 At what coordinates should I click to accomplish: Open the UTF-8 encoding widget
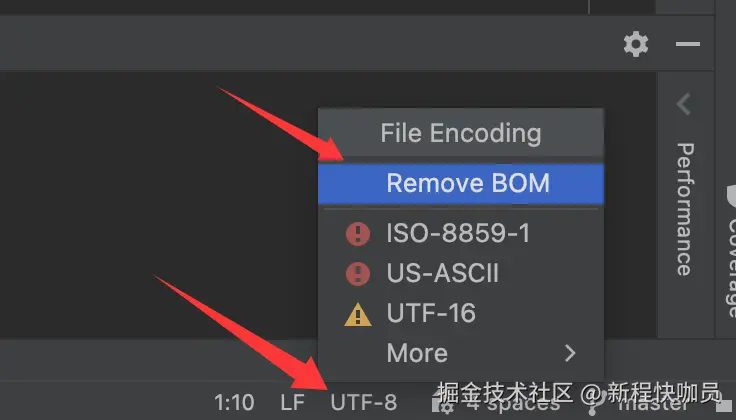(x=364, y=403)
